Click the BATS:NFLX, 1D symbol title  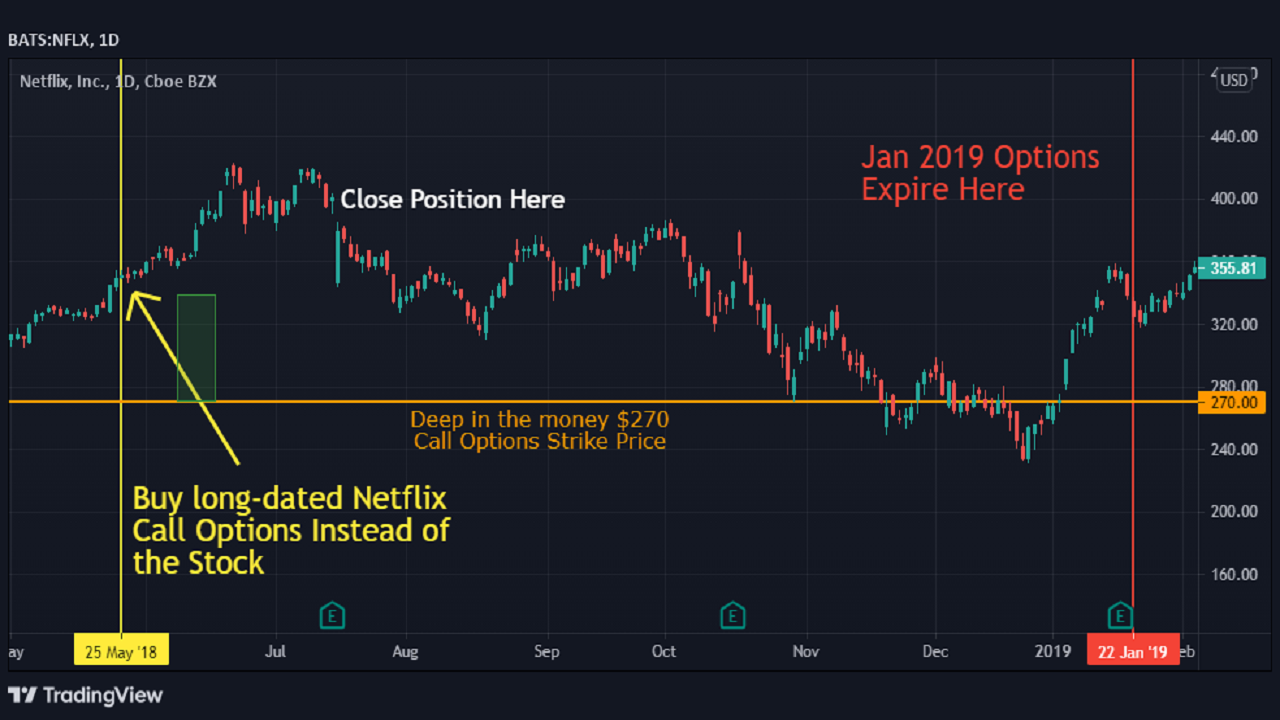[64, 40]
